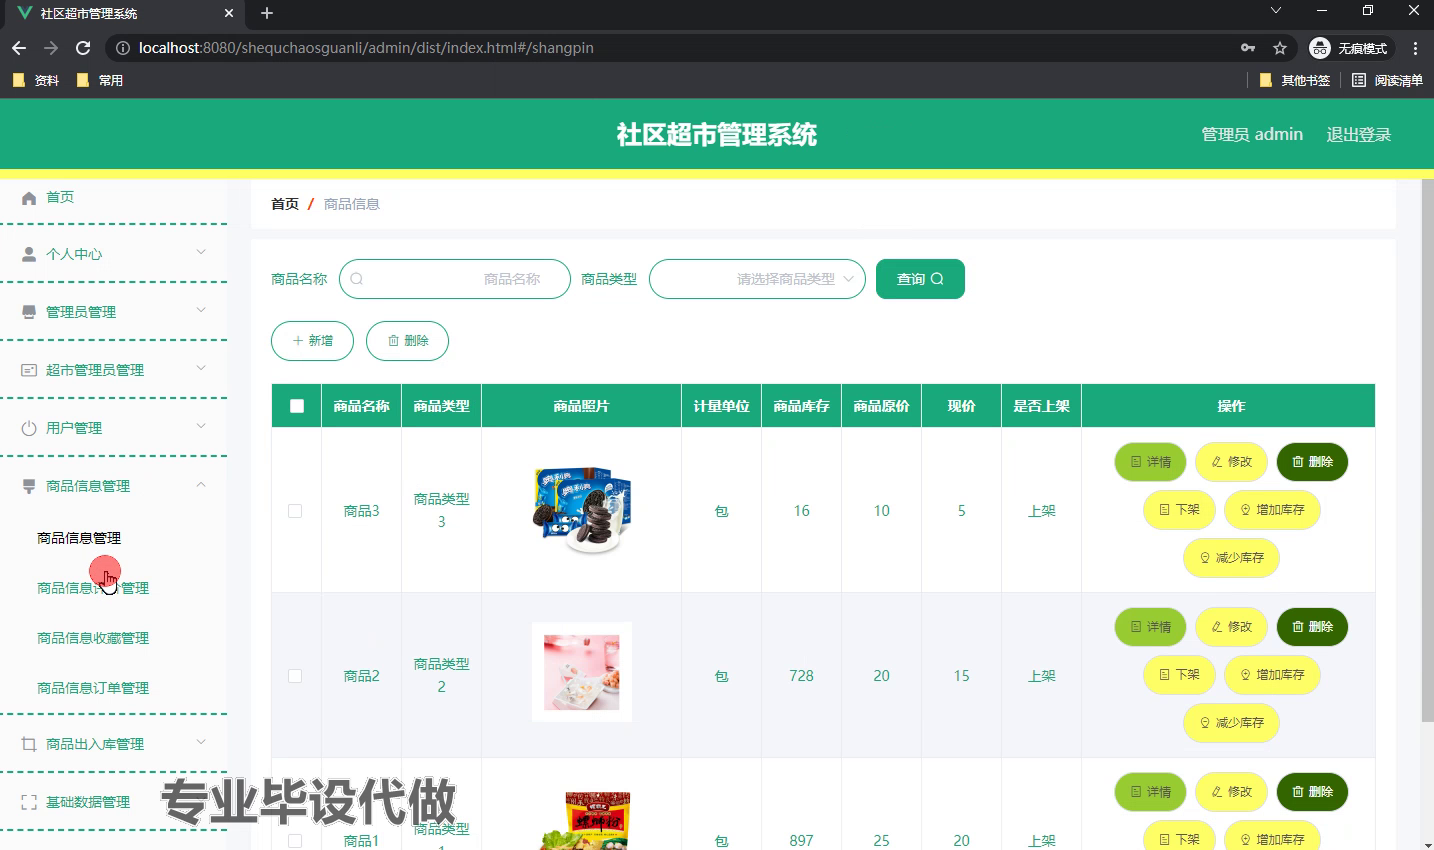Click the pink product image of 商品2
The width and height of the screenshot is (1434, 850).
pos(582,672)
